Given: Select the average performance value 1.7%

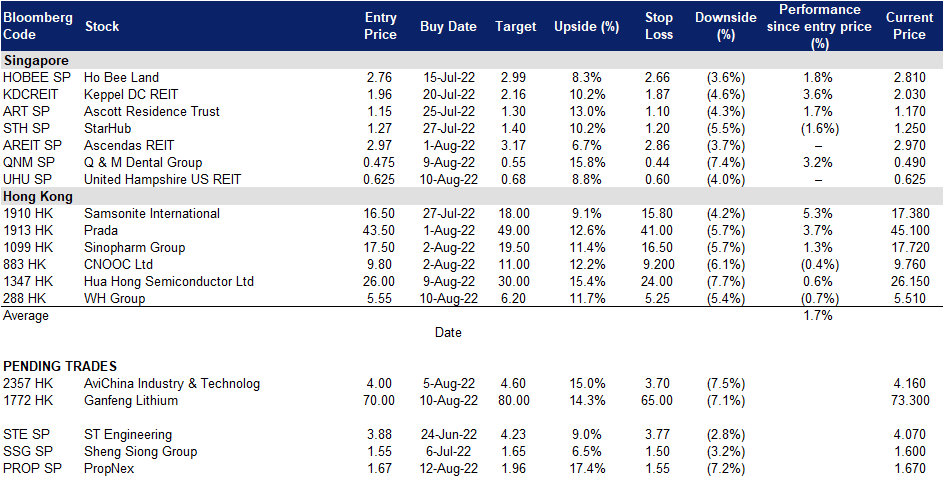Looking at the screenshot, I should (x=818, y=315).
